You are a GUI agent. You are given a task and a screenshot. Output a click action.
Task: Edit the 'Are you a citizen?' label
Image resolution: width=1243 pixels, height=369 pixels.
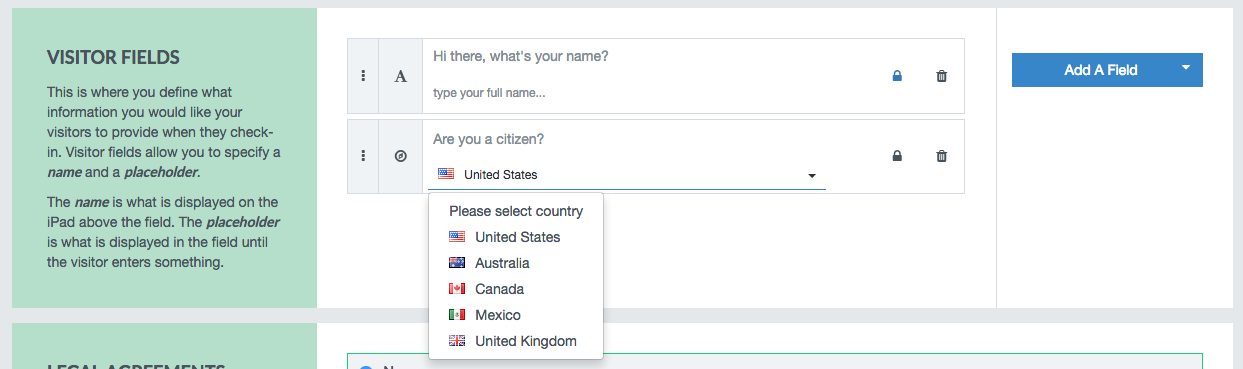[x=489, y=139]
